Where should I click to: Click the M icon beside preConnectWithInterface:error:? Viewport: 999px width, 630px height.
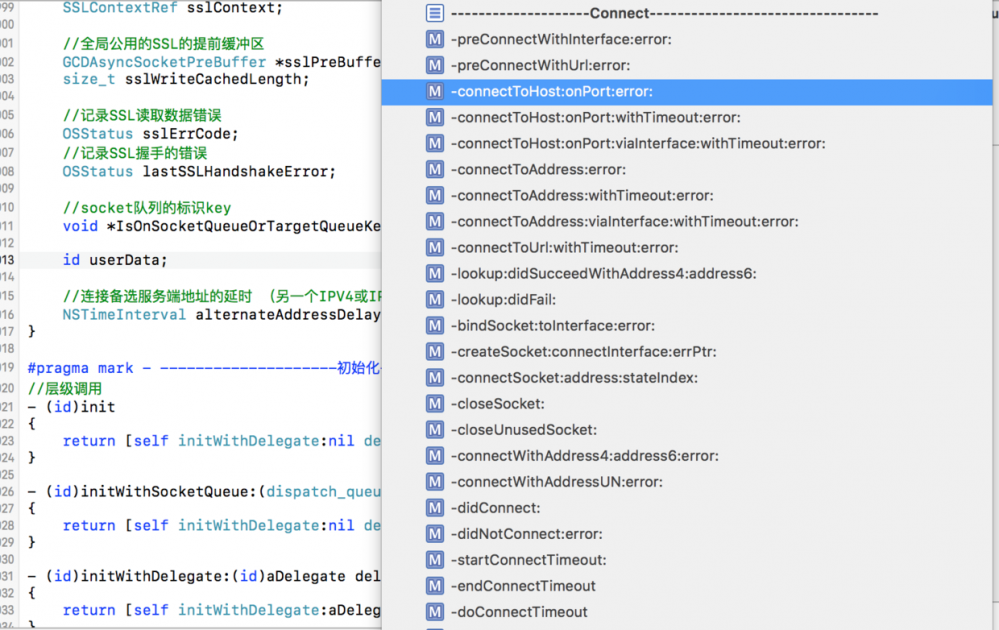coord(435,39)
